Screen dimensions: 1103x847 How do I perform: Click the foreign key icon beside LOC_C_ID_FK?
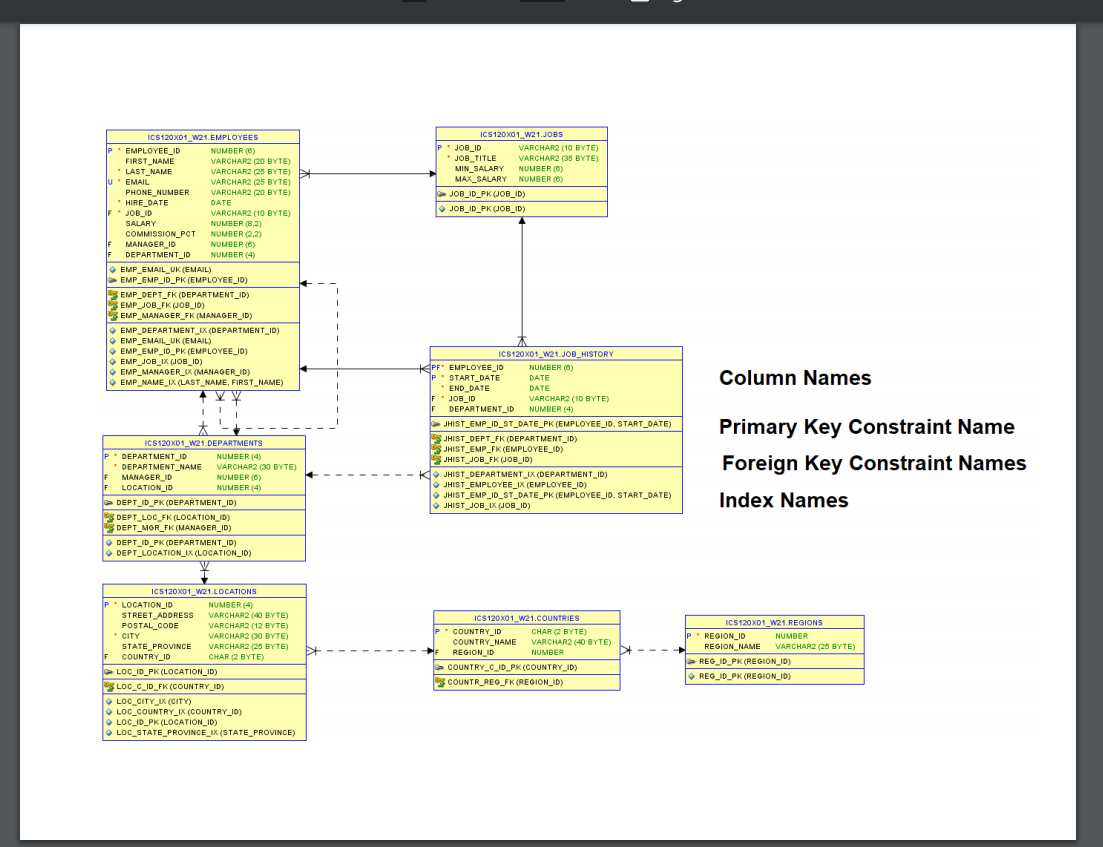coord(108,687)
